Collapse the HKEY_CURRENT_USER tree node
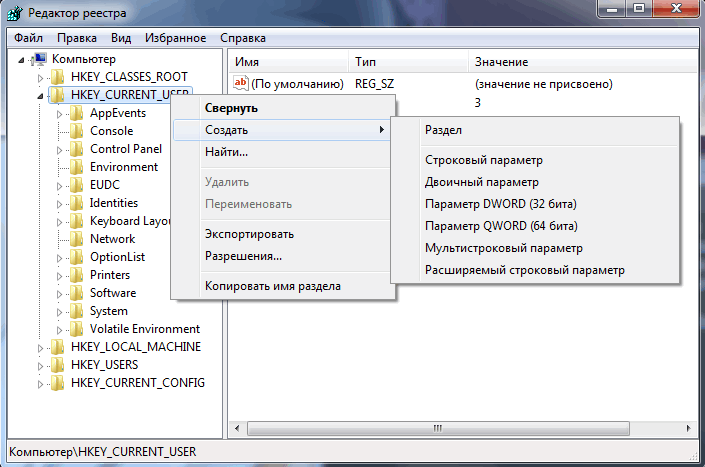This screenshot has height=467, width=705. point(41,96)
